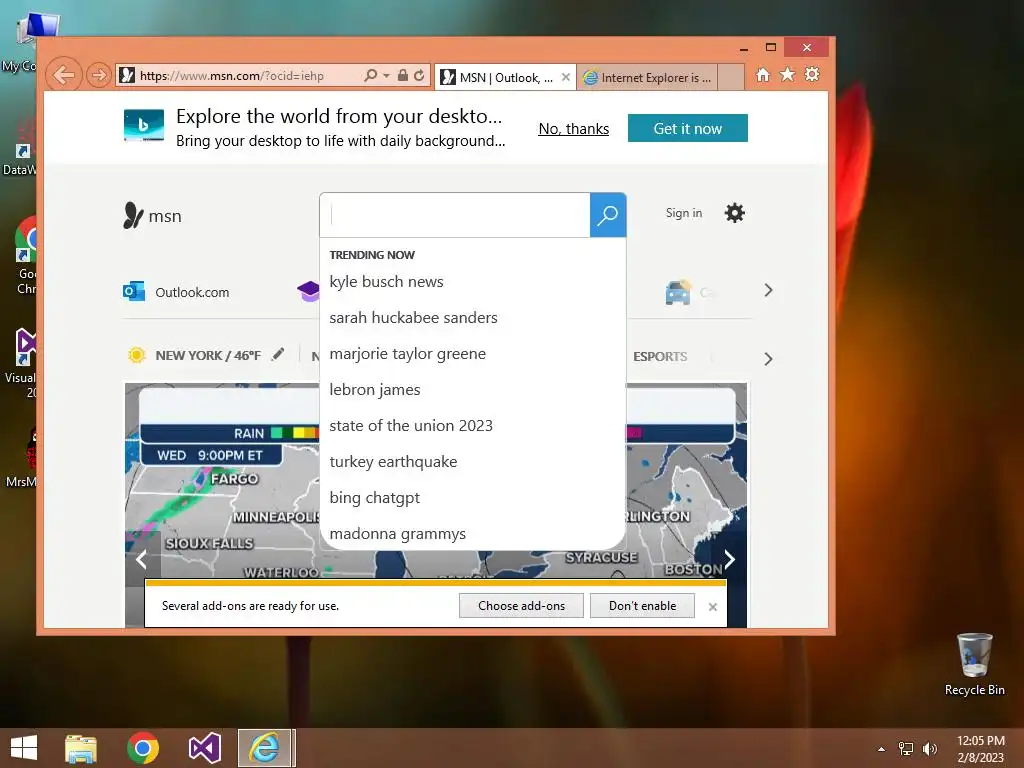Select trending search sarah huckabee sanders
This screenshot has height=768, width=1024.
coord(413,317)
